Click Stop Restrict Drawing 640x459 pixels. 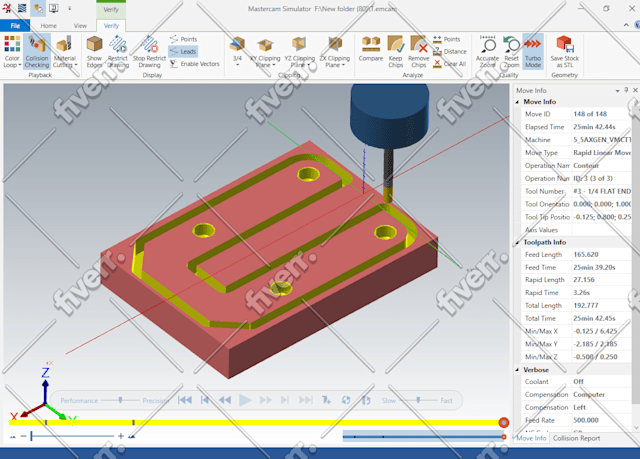(149, 52)
